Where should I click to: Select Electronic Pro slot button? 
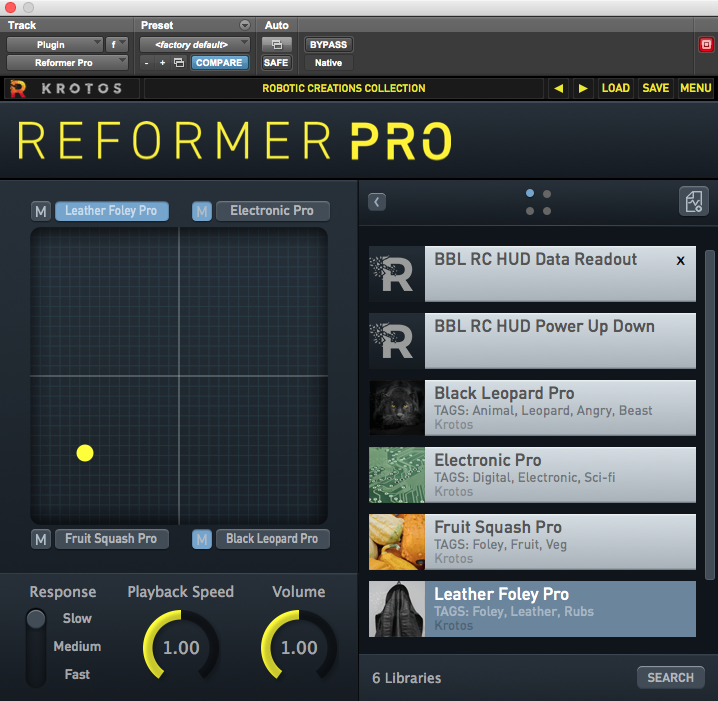pyautogui.click(x=272, y=211)
